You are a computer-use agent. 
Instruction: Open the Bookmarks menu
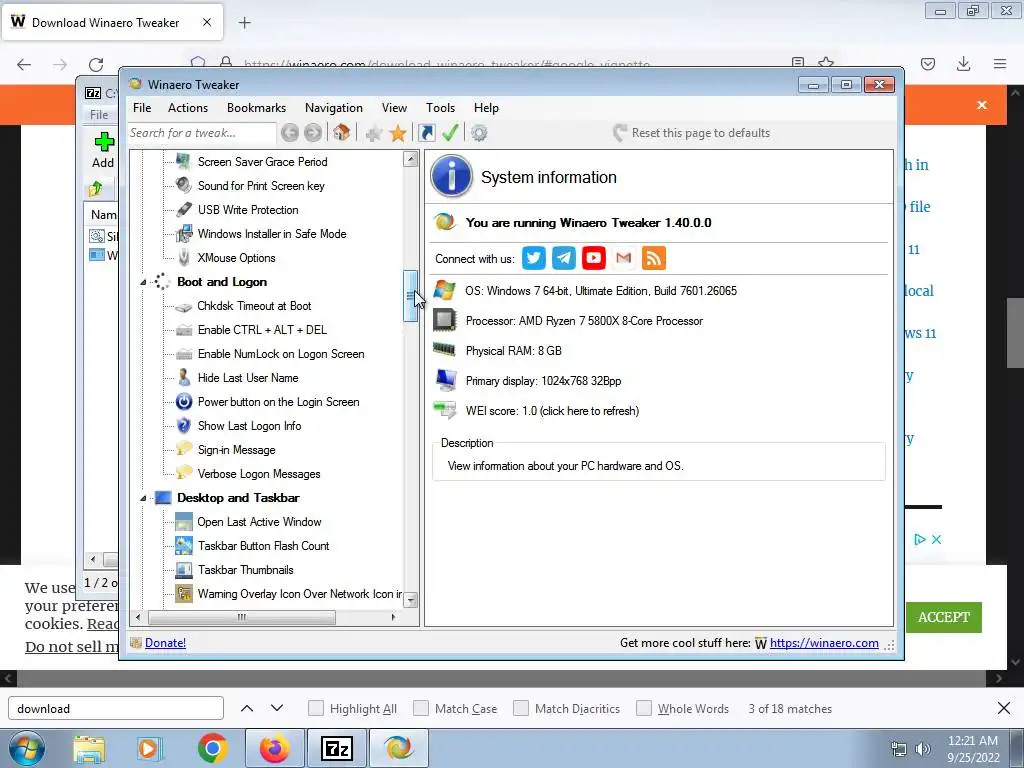[x=257, y=108]
